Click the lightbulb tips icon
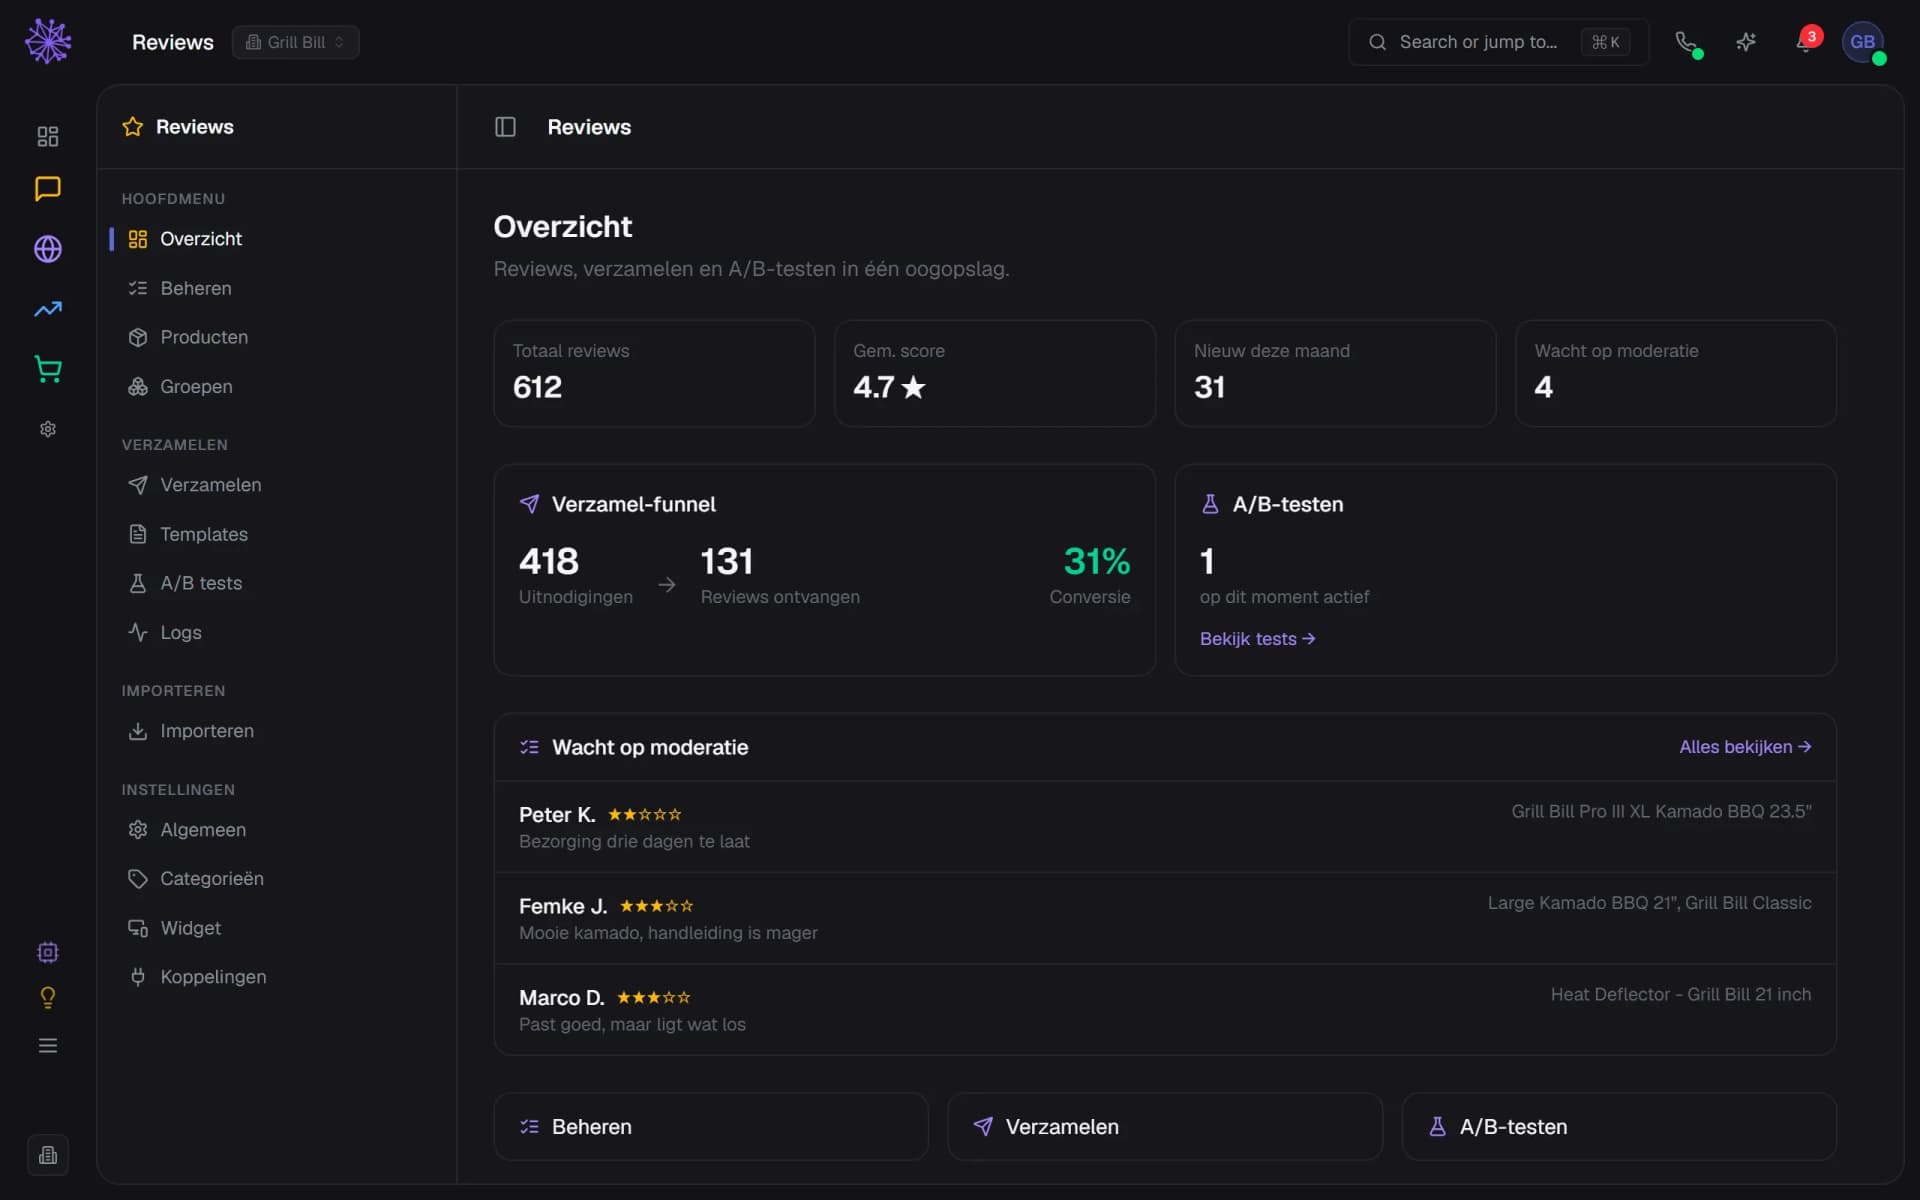1920x1200 pixels. tap(48, 998)
